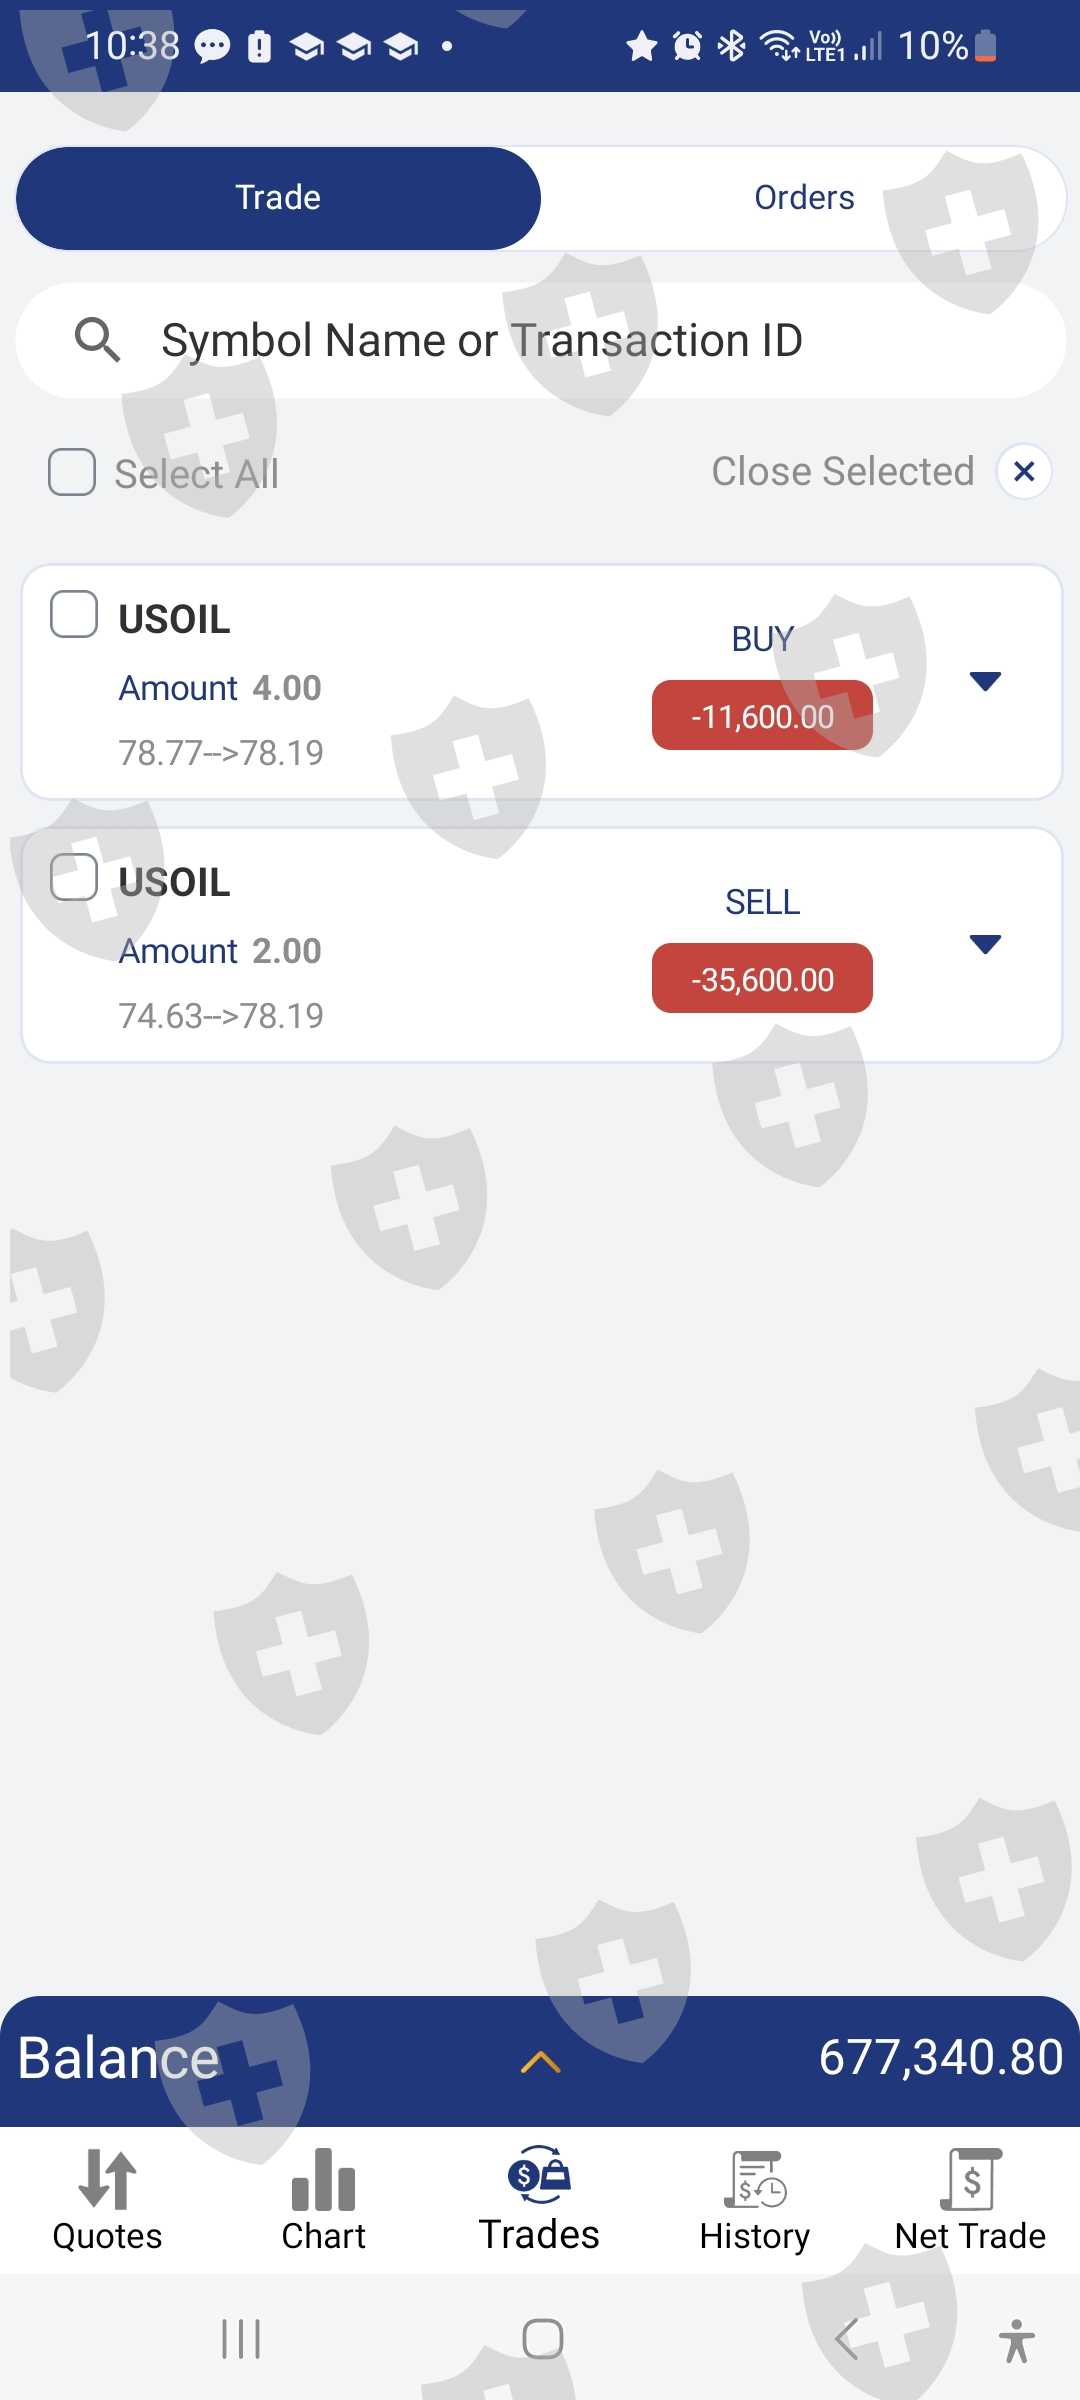1080x2400 pixels.
Task: Switch to the Orders tab
Action: tap(804, 198)
